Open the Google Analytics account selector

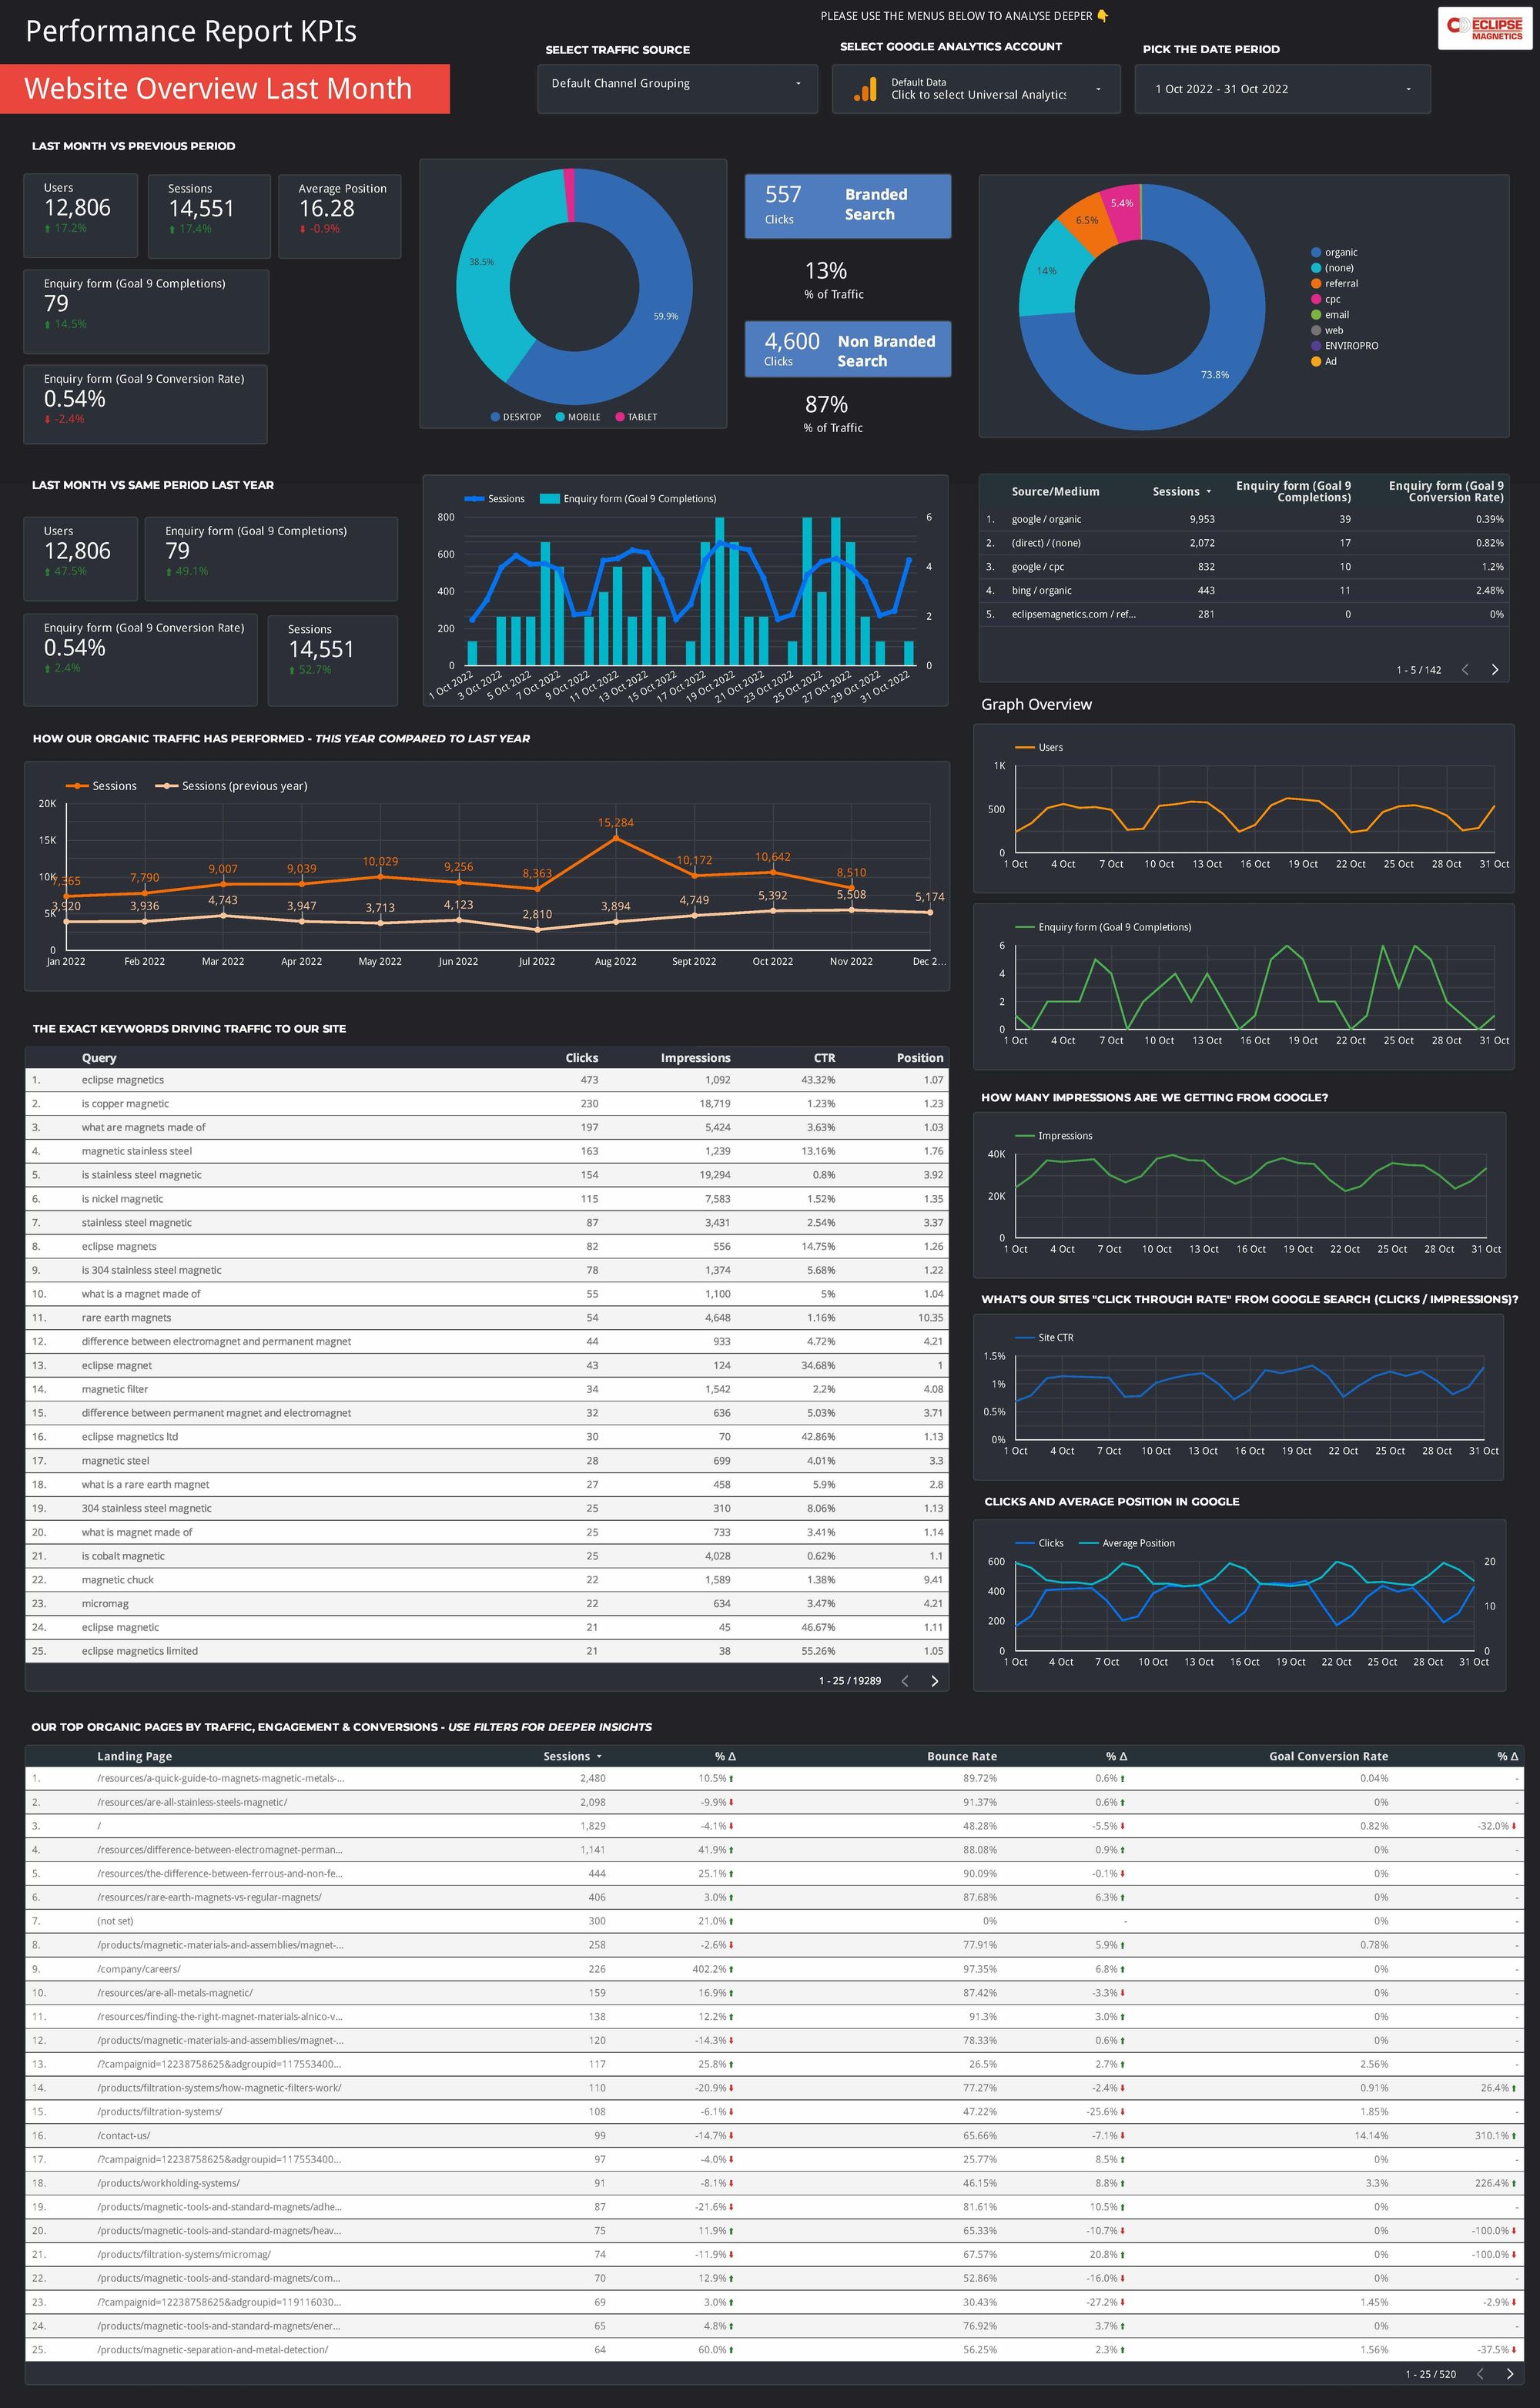(x=977, y=89)
